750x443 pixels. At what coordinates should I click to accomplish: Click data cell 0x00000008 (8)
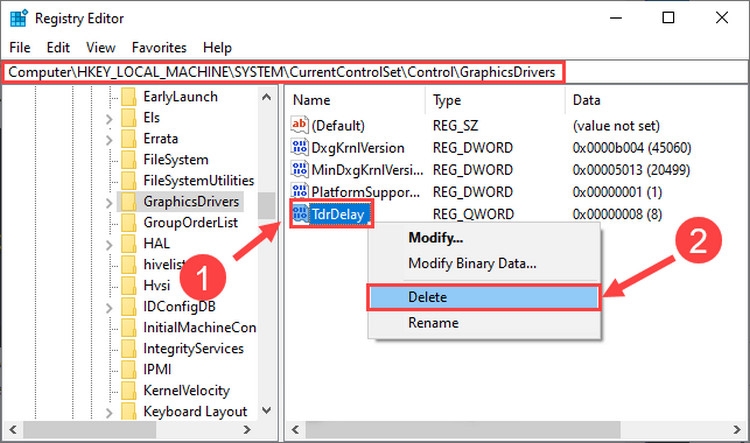(618, 214)
